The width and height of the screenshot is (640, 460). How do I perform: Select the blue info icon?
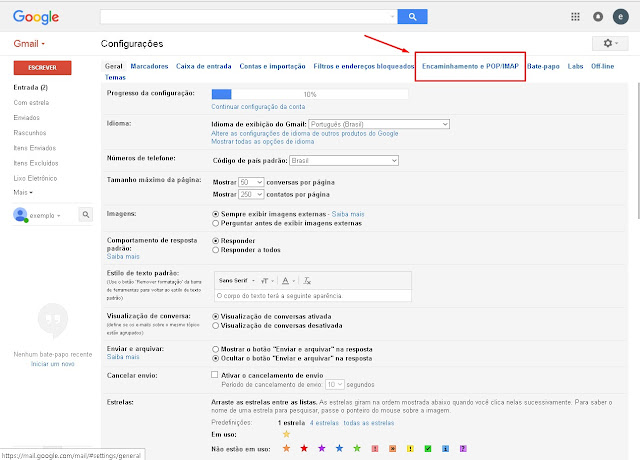[445, 449]
